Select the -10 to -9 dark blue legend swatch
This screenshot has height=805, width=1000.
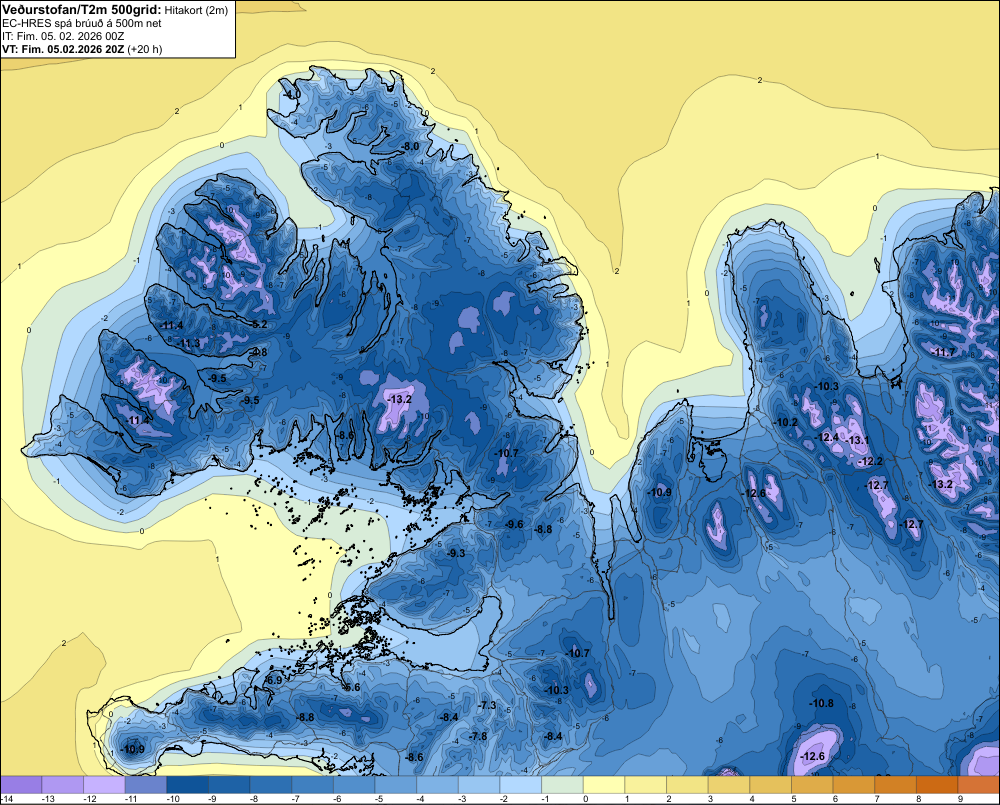(188, 785)
